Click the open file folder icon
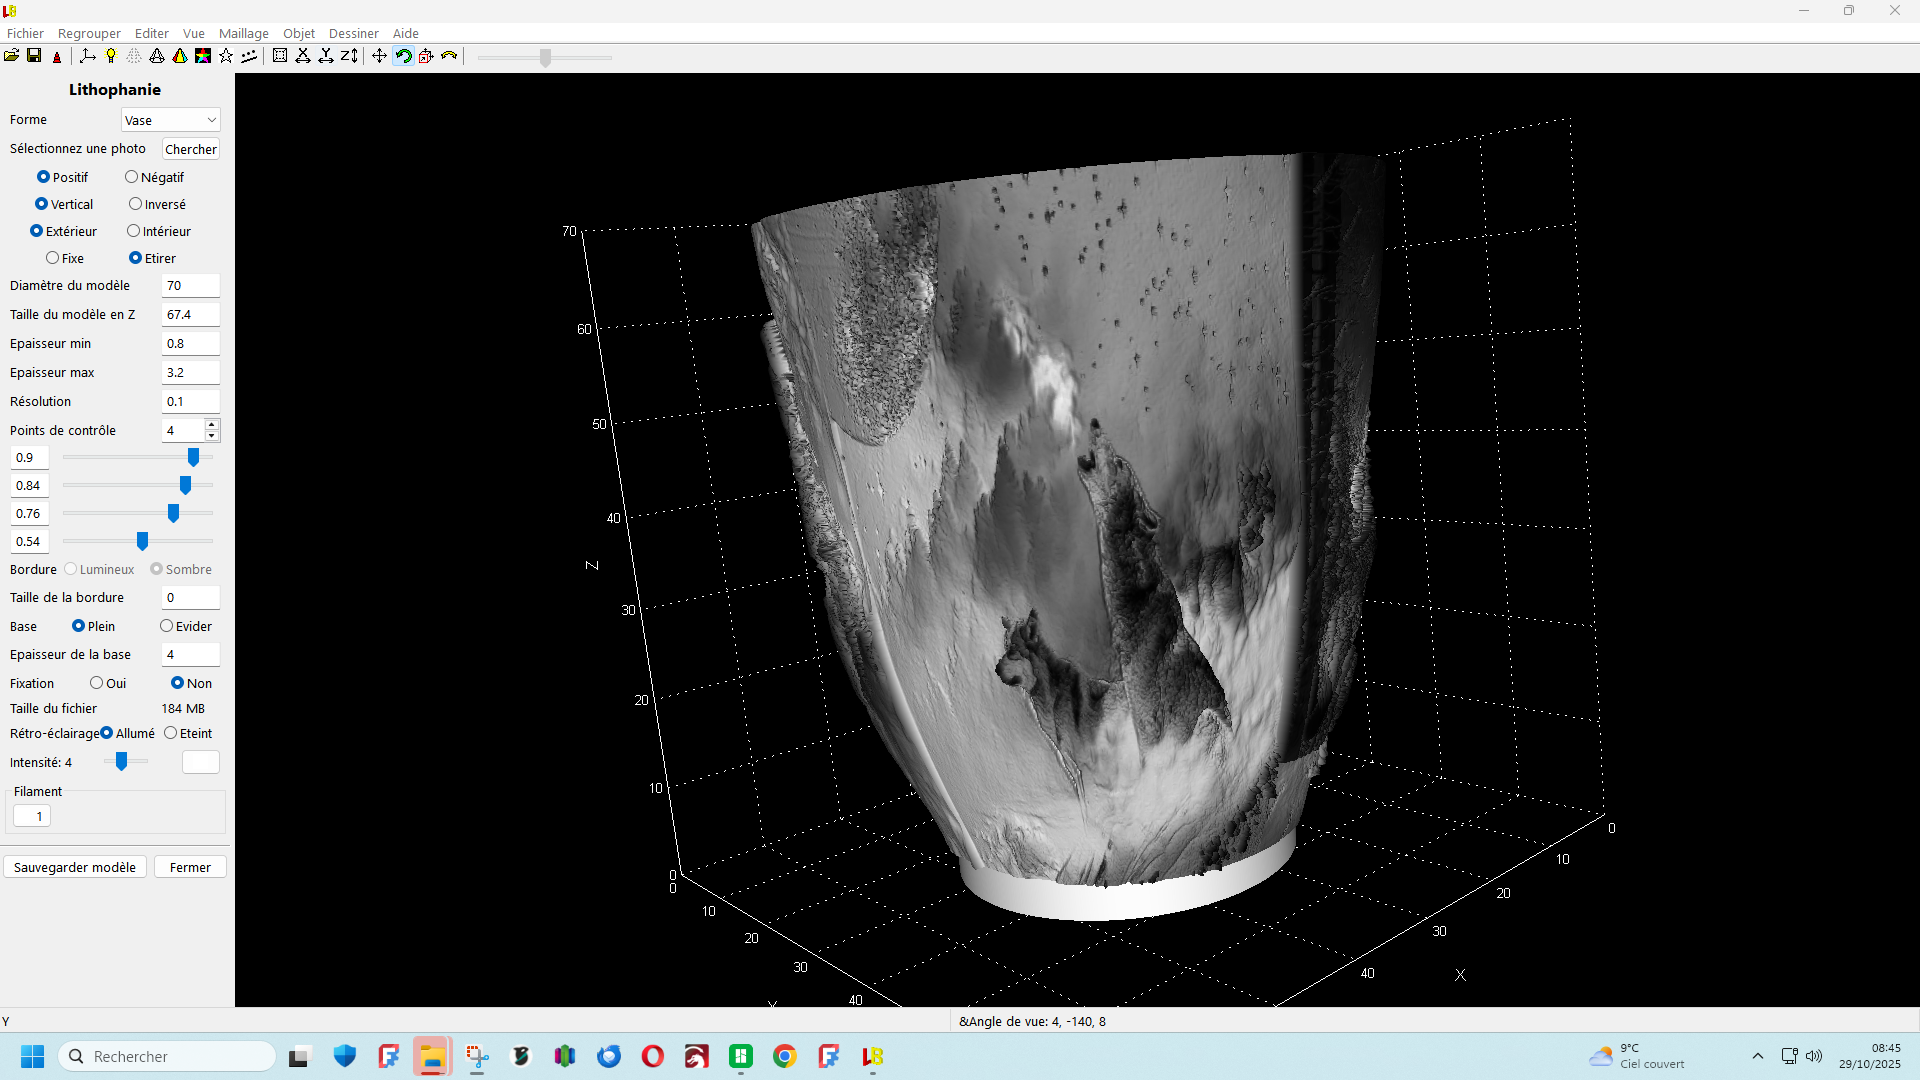 tap(11, 56)
